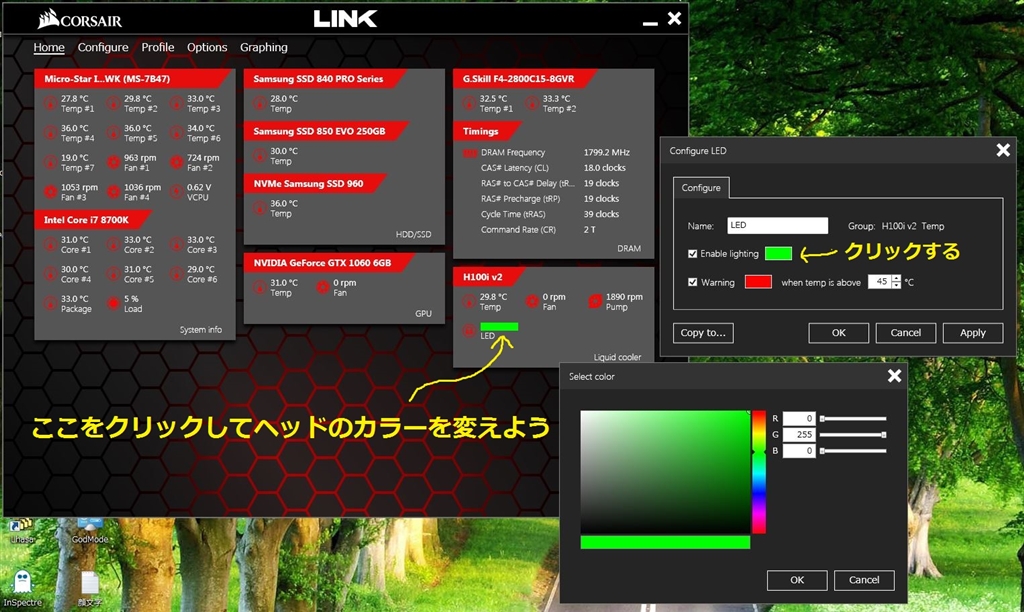Click the G.Skill Temp #2 icon

(532, 103)
